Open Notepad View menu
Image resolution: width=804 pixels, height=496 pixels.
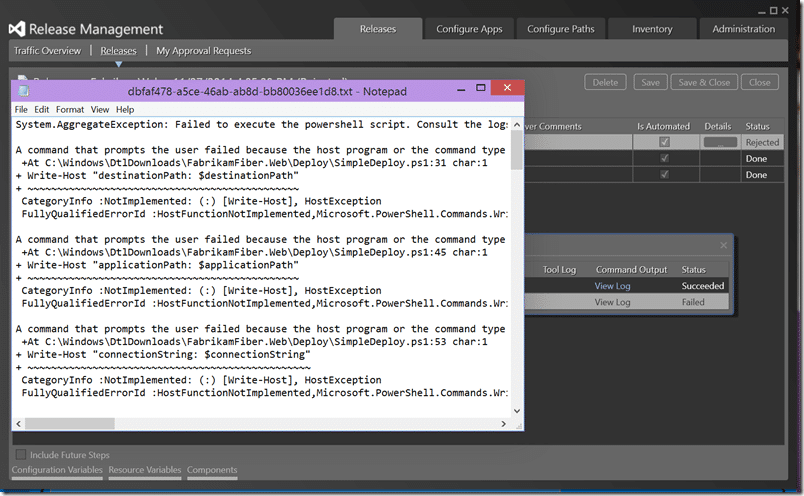[x=100, y=109]
